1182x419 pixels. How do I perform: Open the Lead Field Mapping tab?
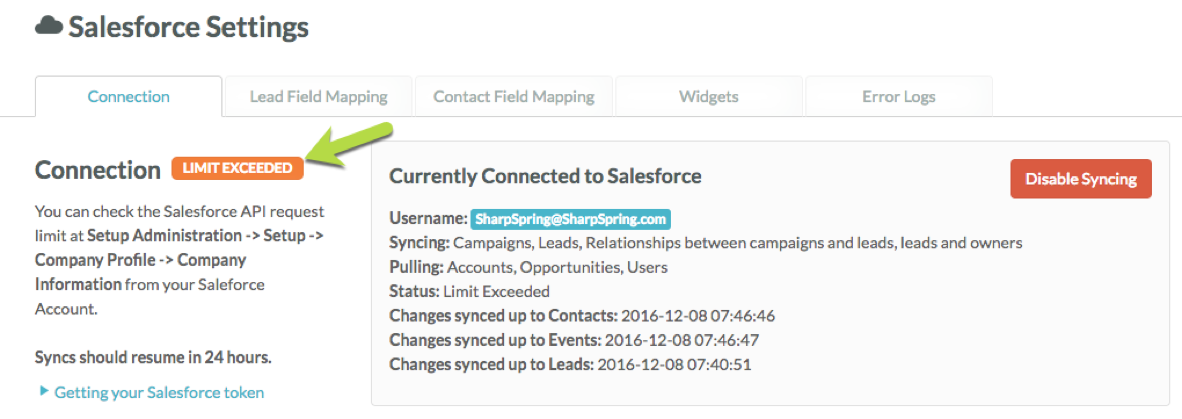pos(318,97)
